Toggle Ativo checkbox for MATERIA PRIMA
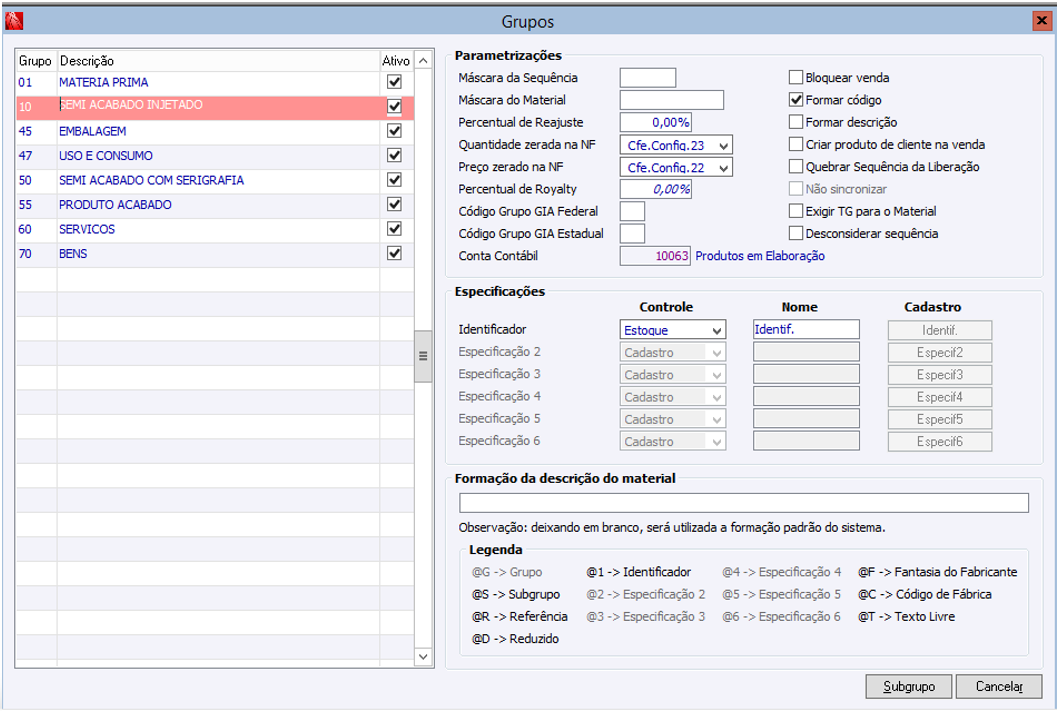 tap(394, 82)
